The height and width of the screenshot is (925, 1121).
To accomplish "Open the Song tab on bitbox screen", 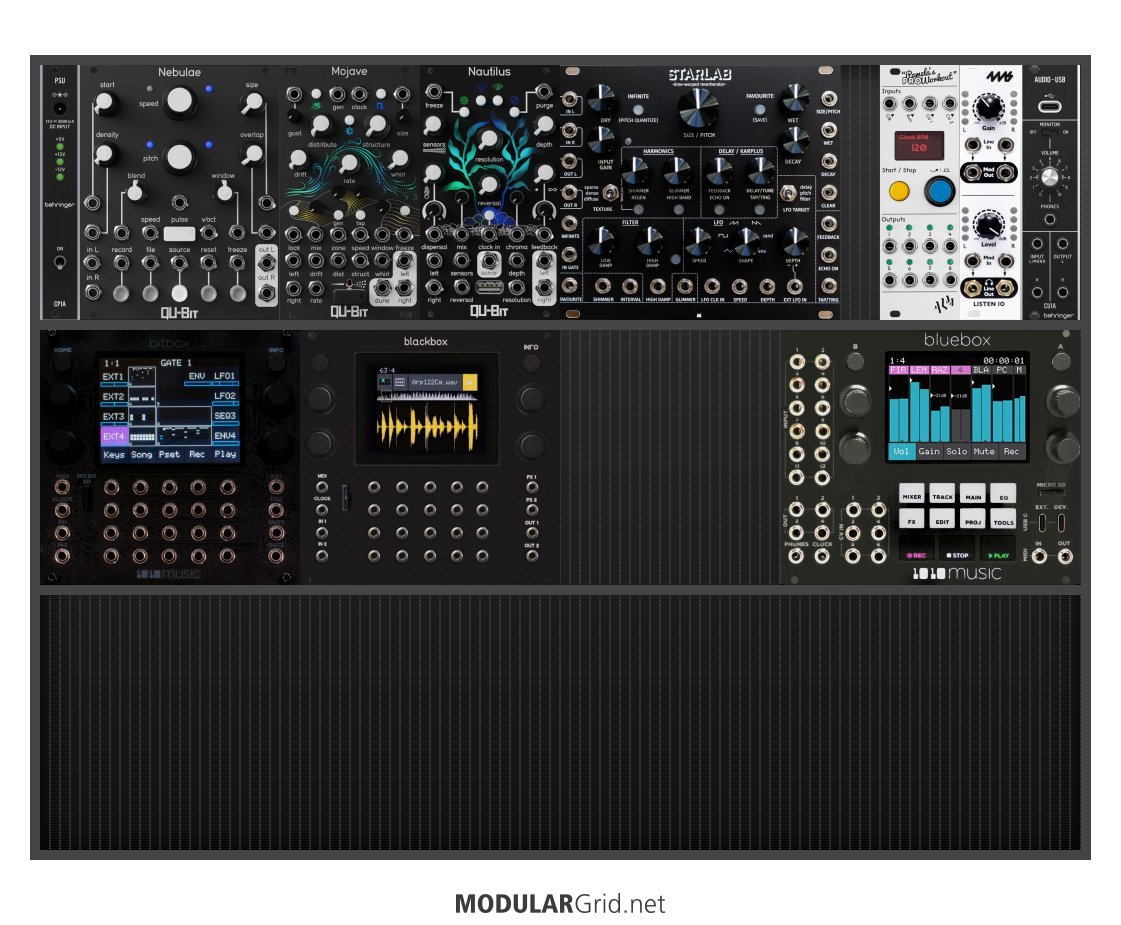I will (x=142, y=455).
